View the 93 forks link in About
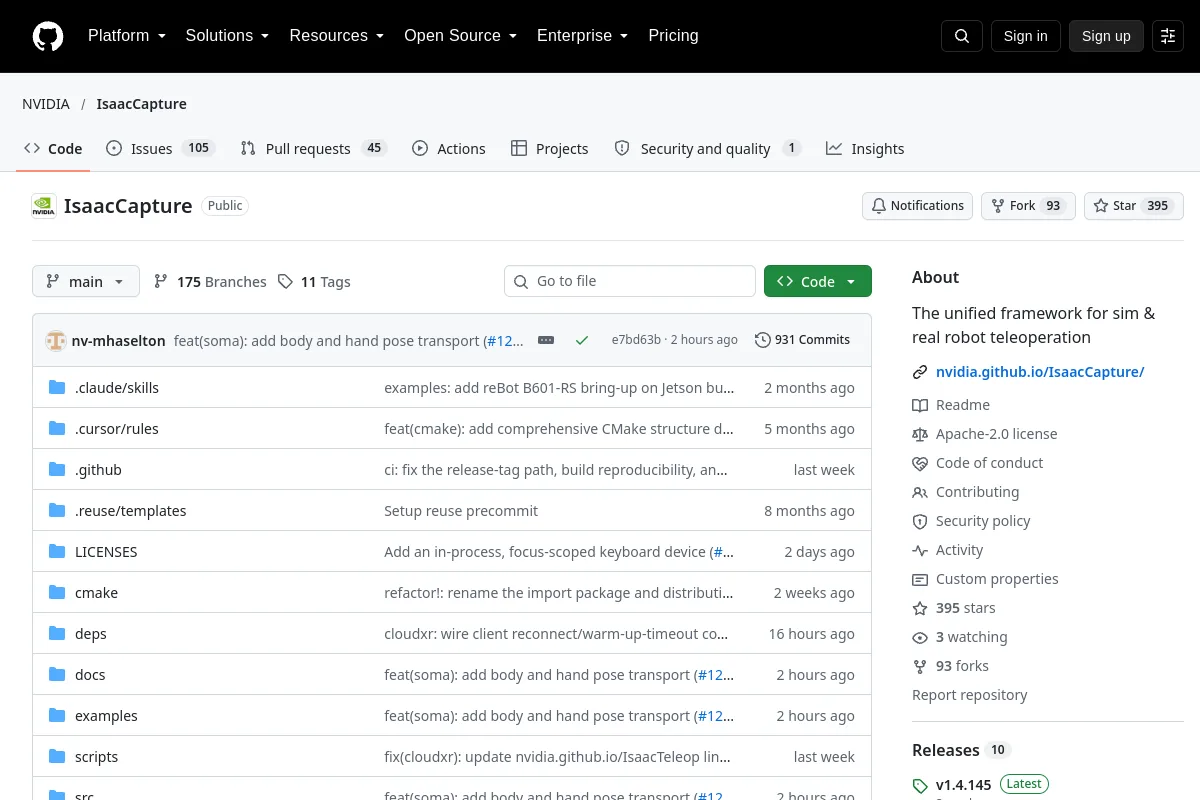This screenshot has width=1200, height=800. (x=951, y=666)
